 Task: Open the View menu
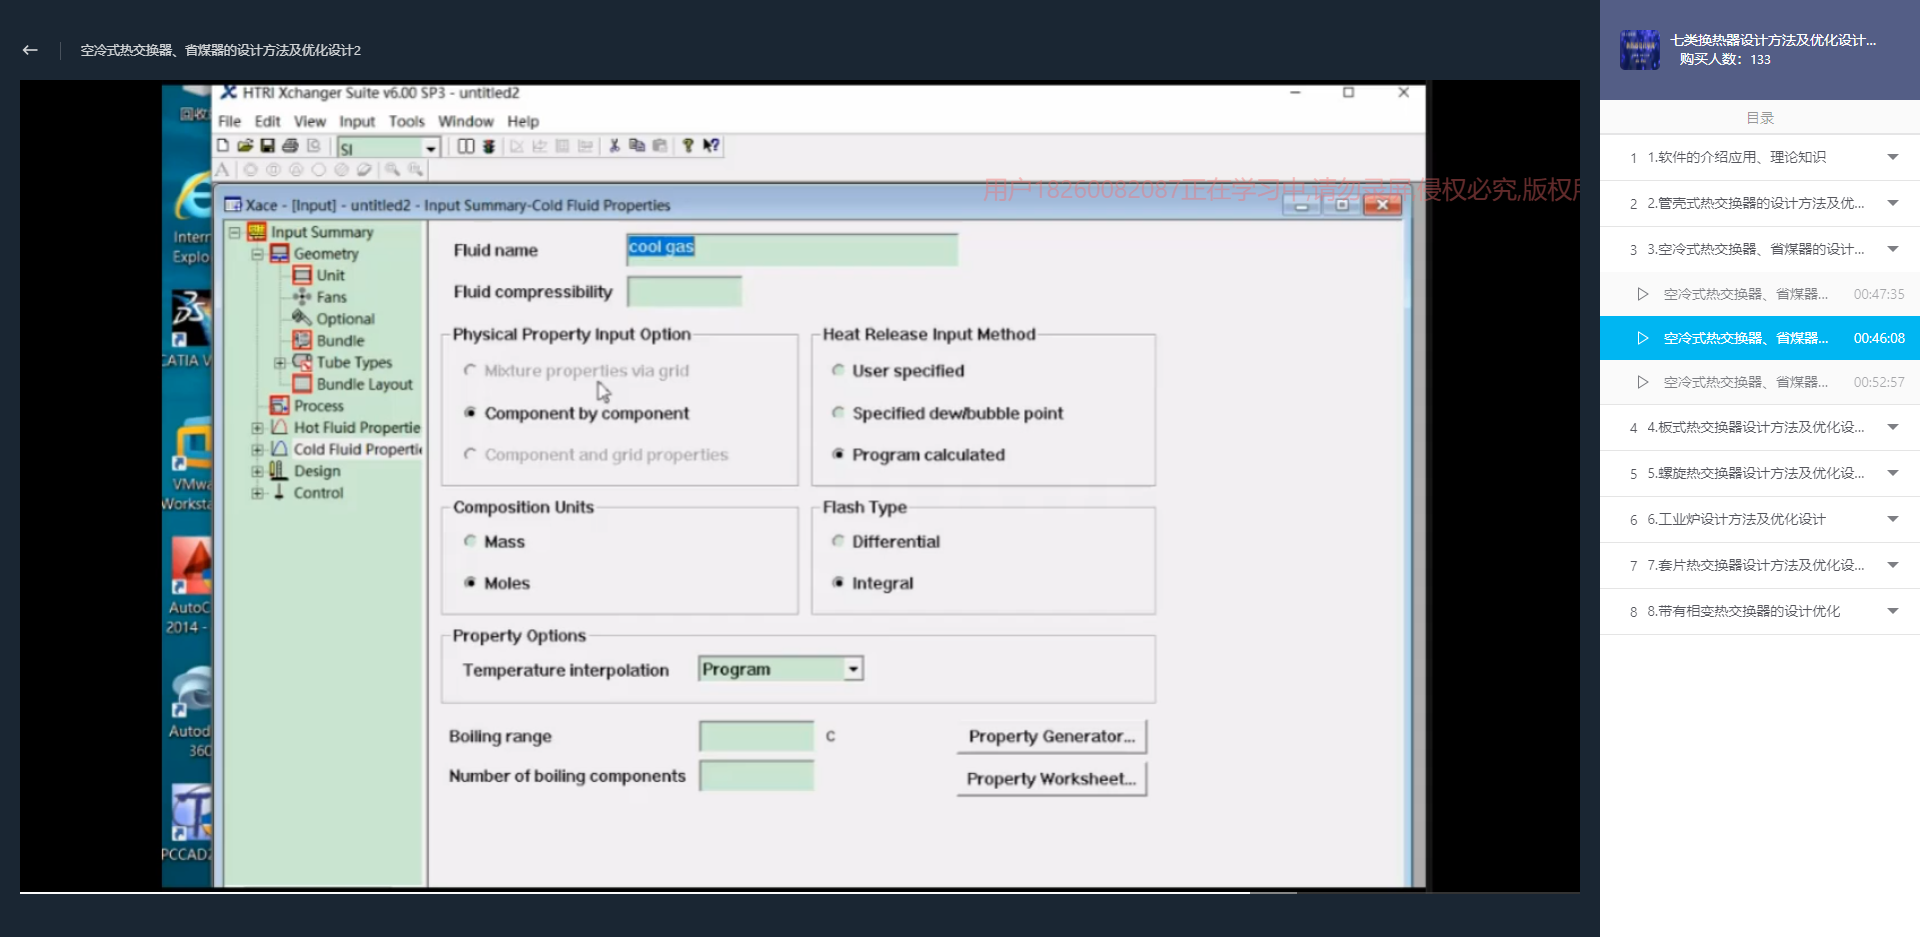309,121
